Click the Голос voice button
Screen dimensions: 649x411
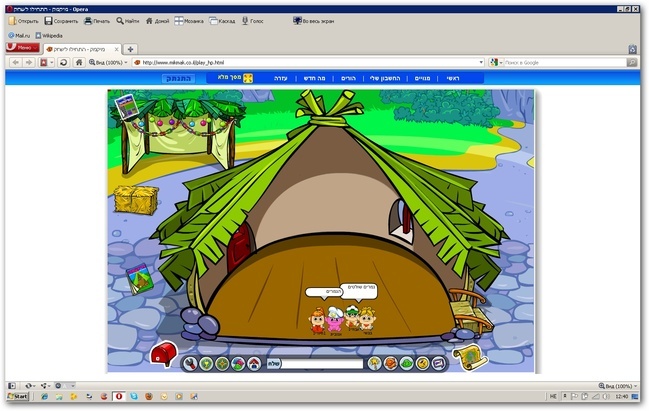252,21
